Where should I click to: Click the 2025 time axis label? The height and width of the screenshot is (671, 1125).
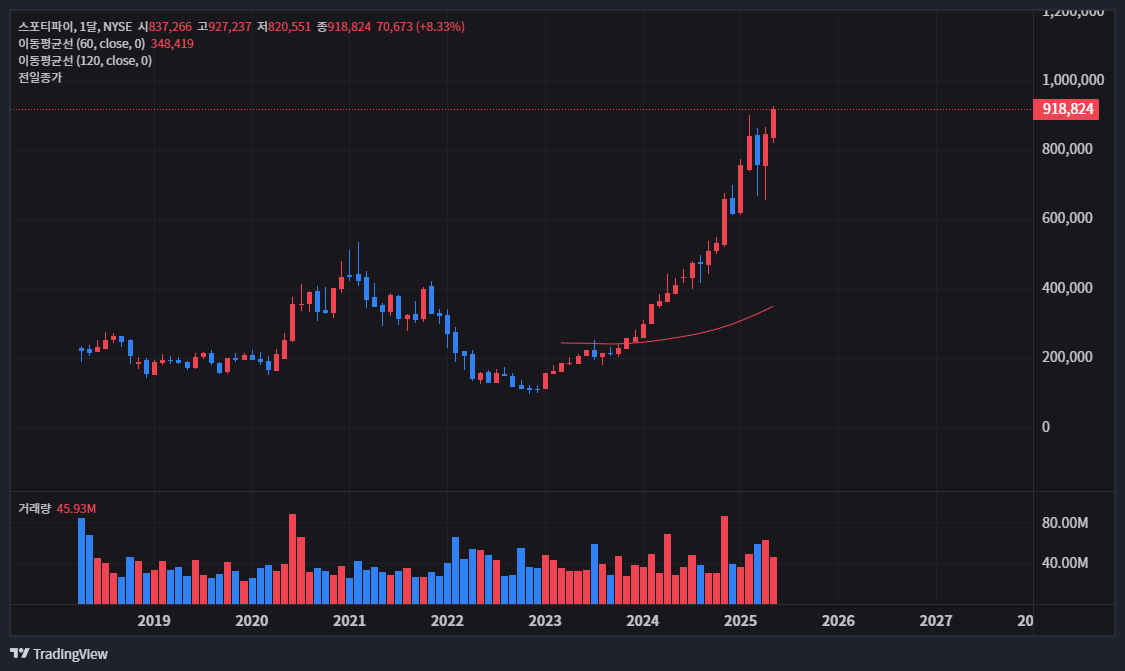[x=740, y=621]
